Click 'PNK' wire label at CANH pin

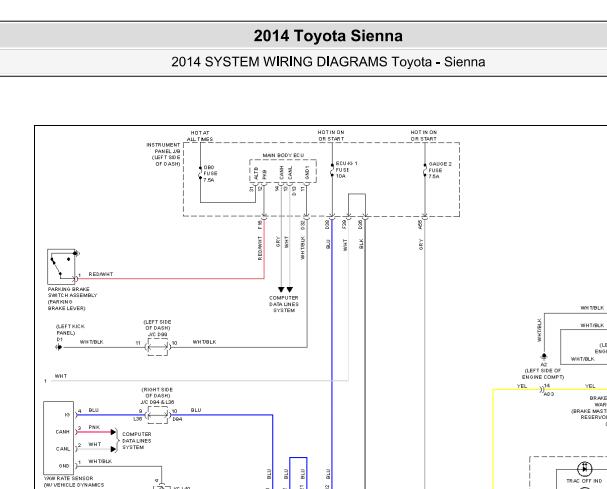tap(94, 427)
